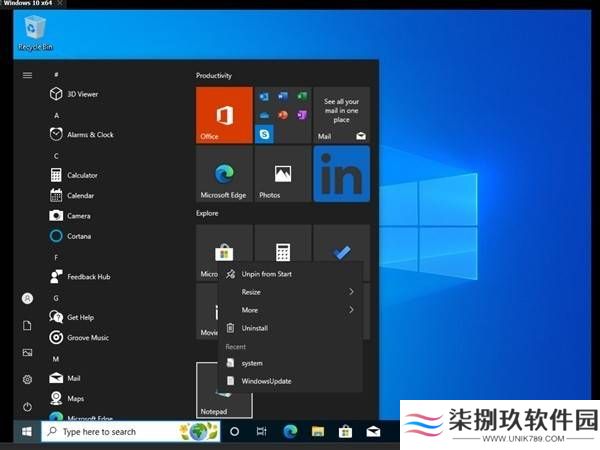This screenshot has width=600, height=450.
Task: Launch the Camera app
Action: tap(70, 215)
